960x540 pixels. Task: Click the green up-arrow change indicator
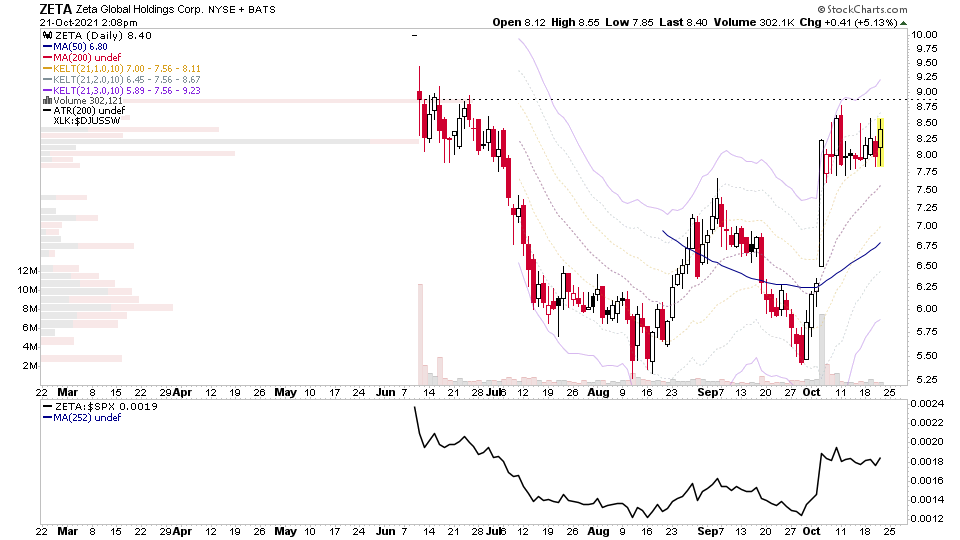(904, 23)
